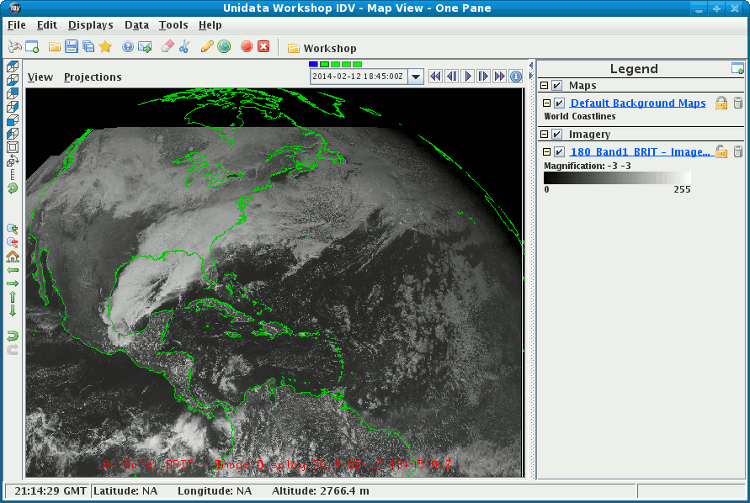Screen dimensions: 750x503
Task: Open the Displays menu
Action: coord(90,24)
